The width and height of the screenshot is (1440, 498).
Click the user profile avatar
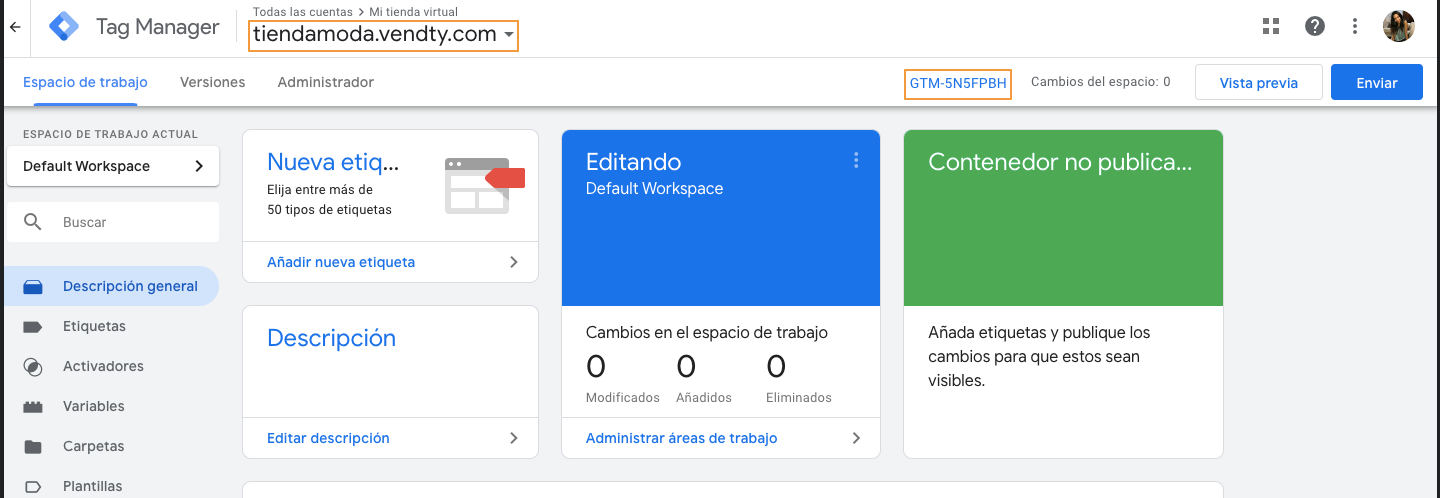click(x=1399, y=27)
